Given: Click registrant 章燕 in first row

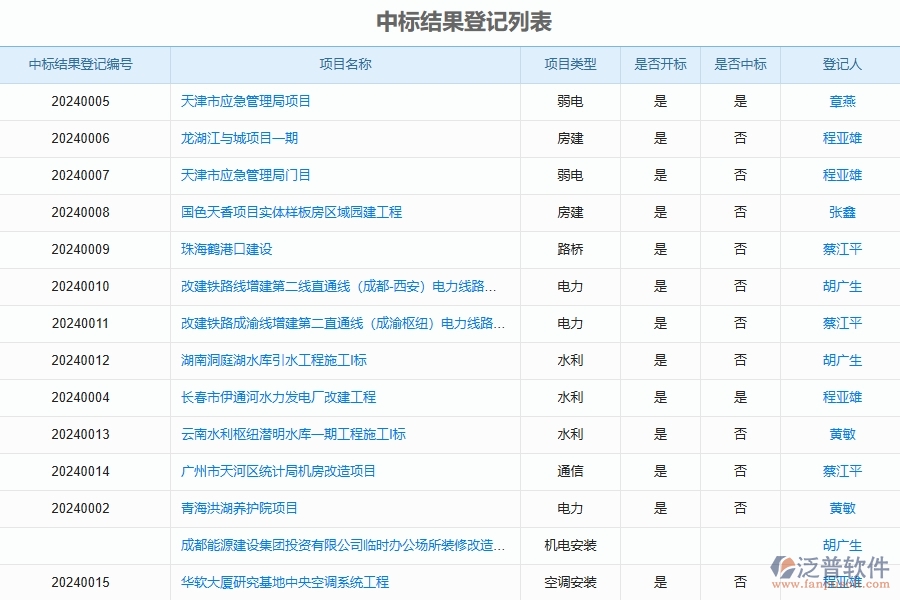Looking at the screenshot, I should click(x=840, y=101).
